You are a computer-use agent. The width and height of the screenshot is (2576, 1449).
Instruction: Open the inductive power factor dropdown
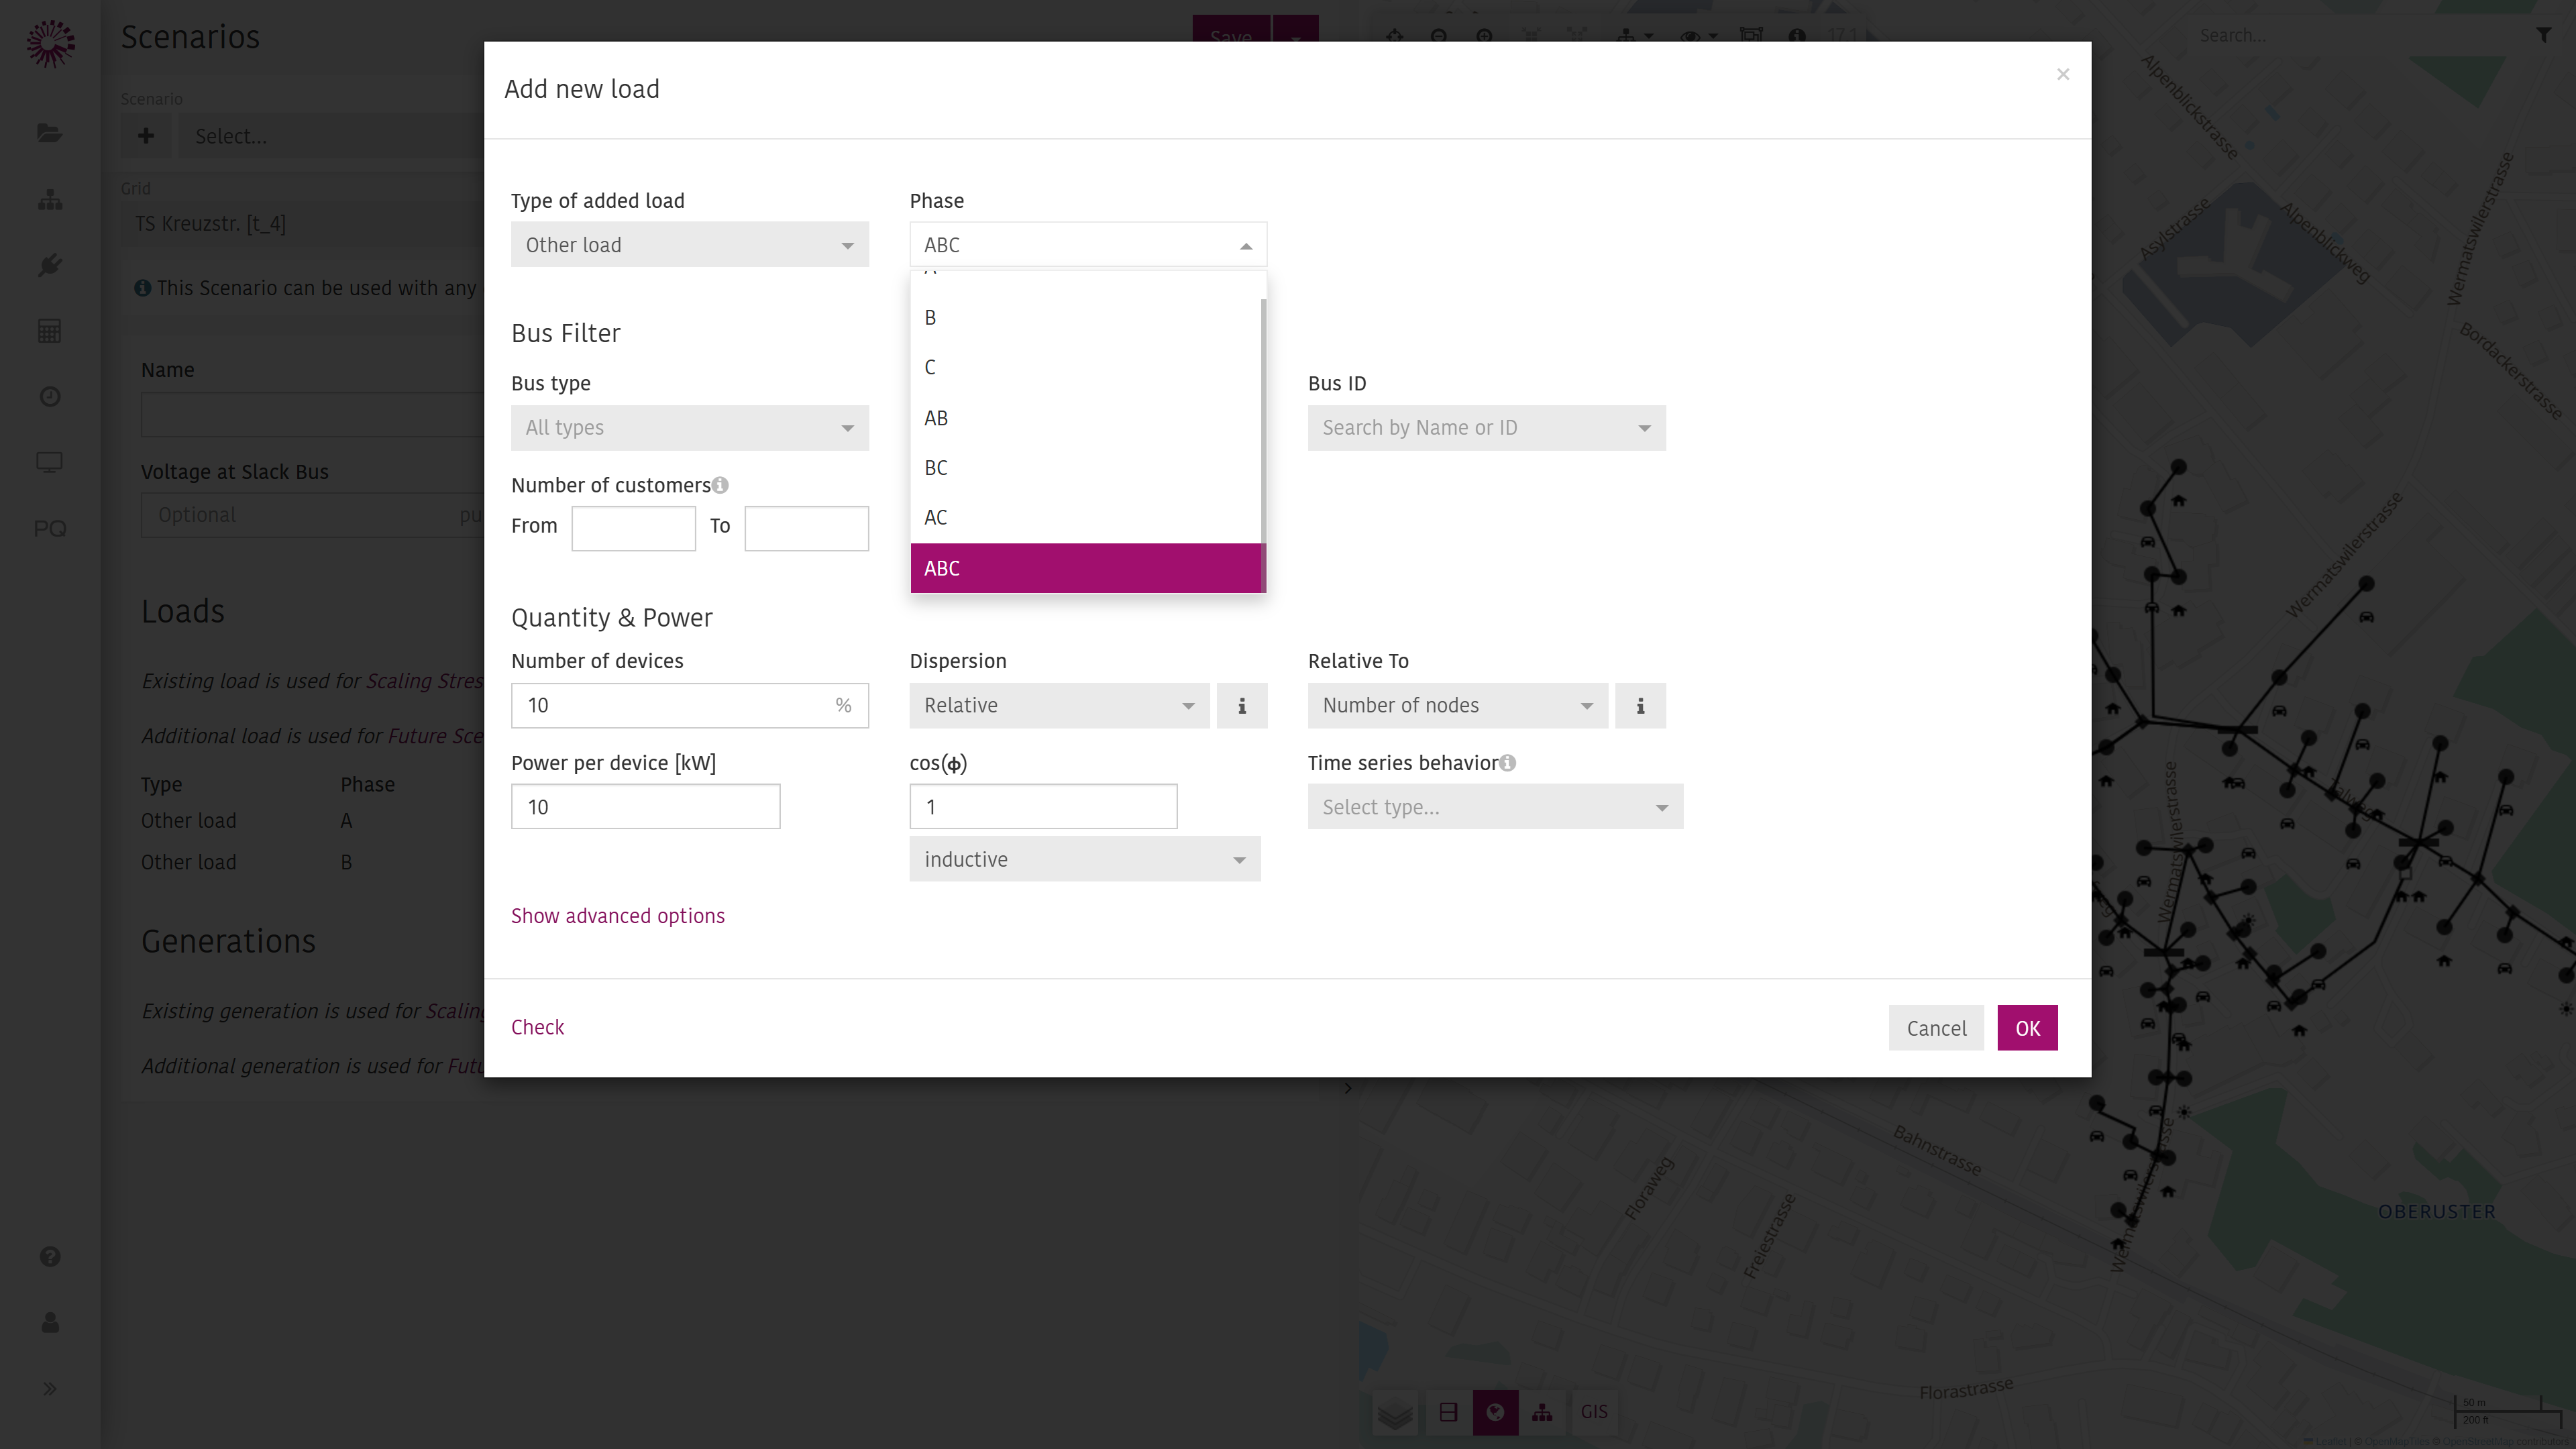pyautogui.click(x=1085, y=860)
